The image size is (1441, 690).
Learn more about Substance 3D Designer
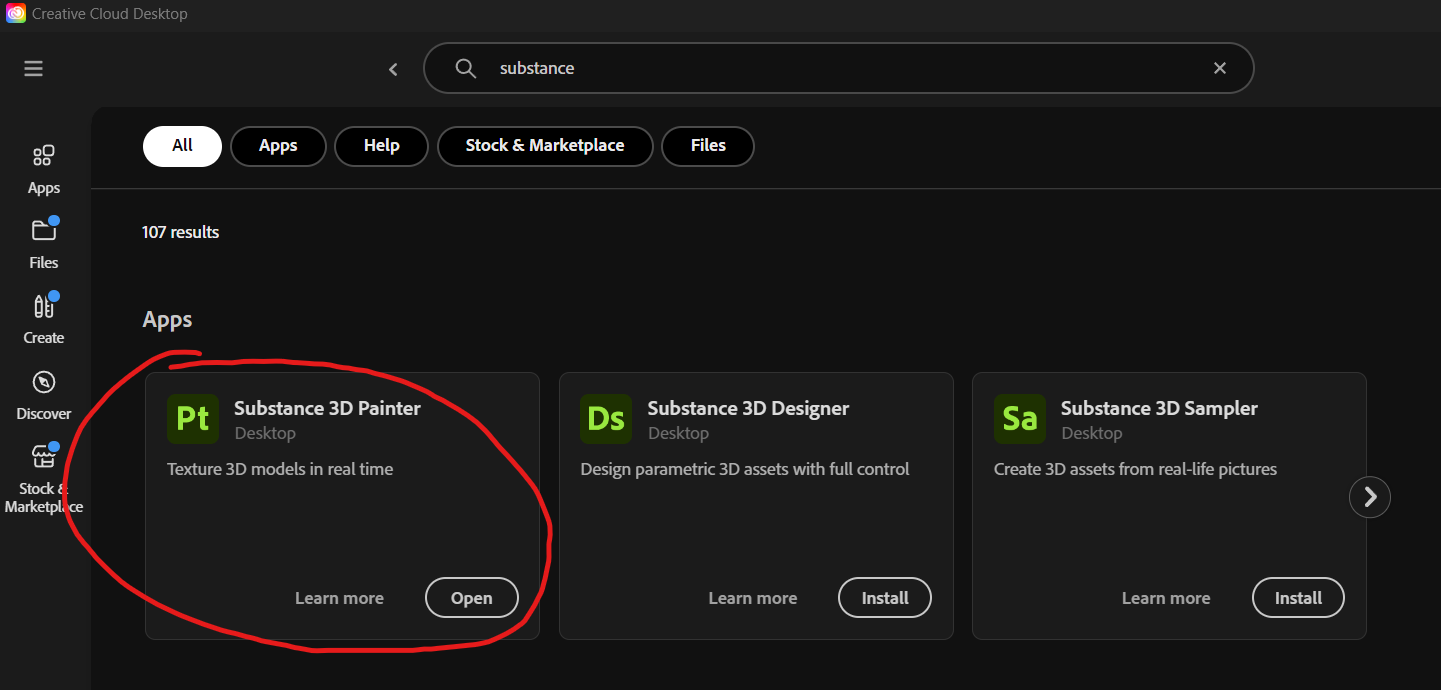753,598
